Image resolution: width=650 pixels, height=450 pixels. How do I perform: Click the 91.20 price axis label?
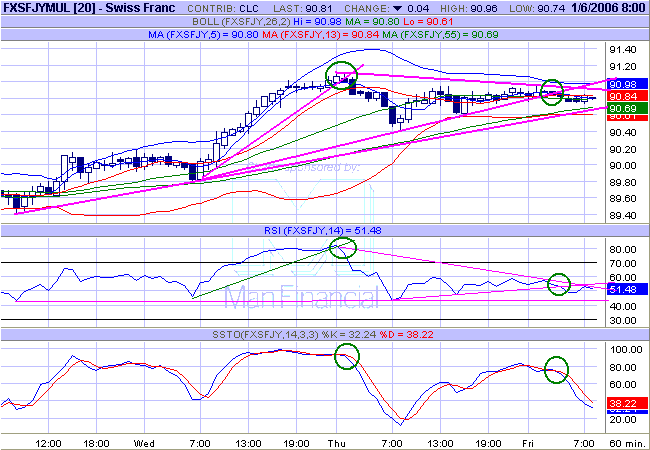(623, 66)
